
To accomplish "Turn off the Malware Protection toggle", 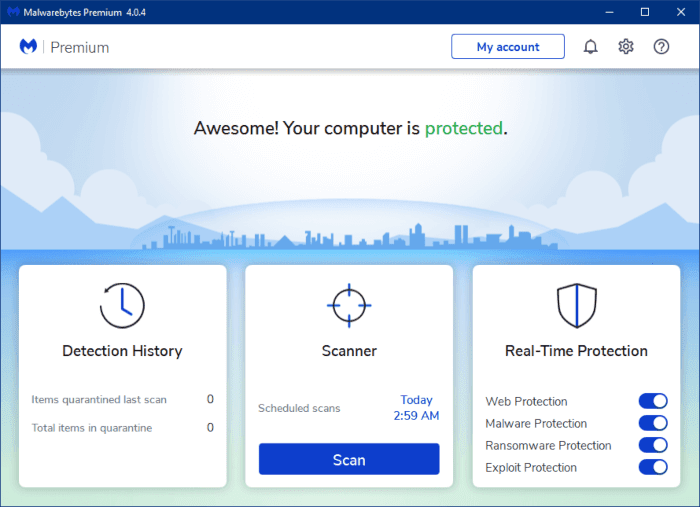I will coord(653,423).
